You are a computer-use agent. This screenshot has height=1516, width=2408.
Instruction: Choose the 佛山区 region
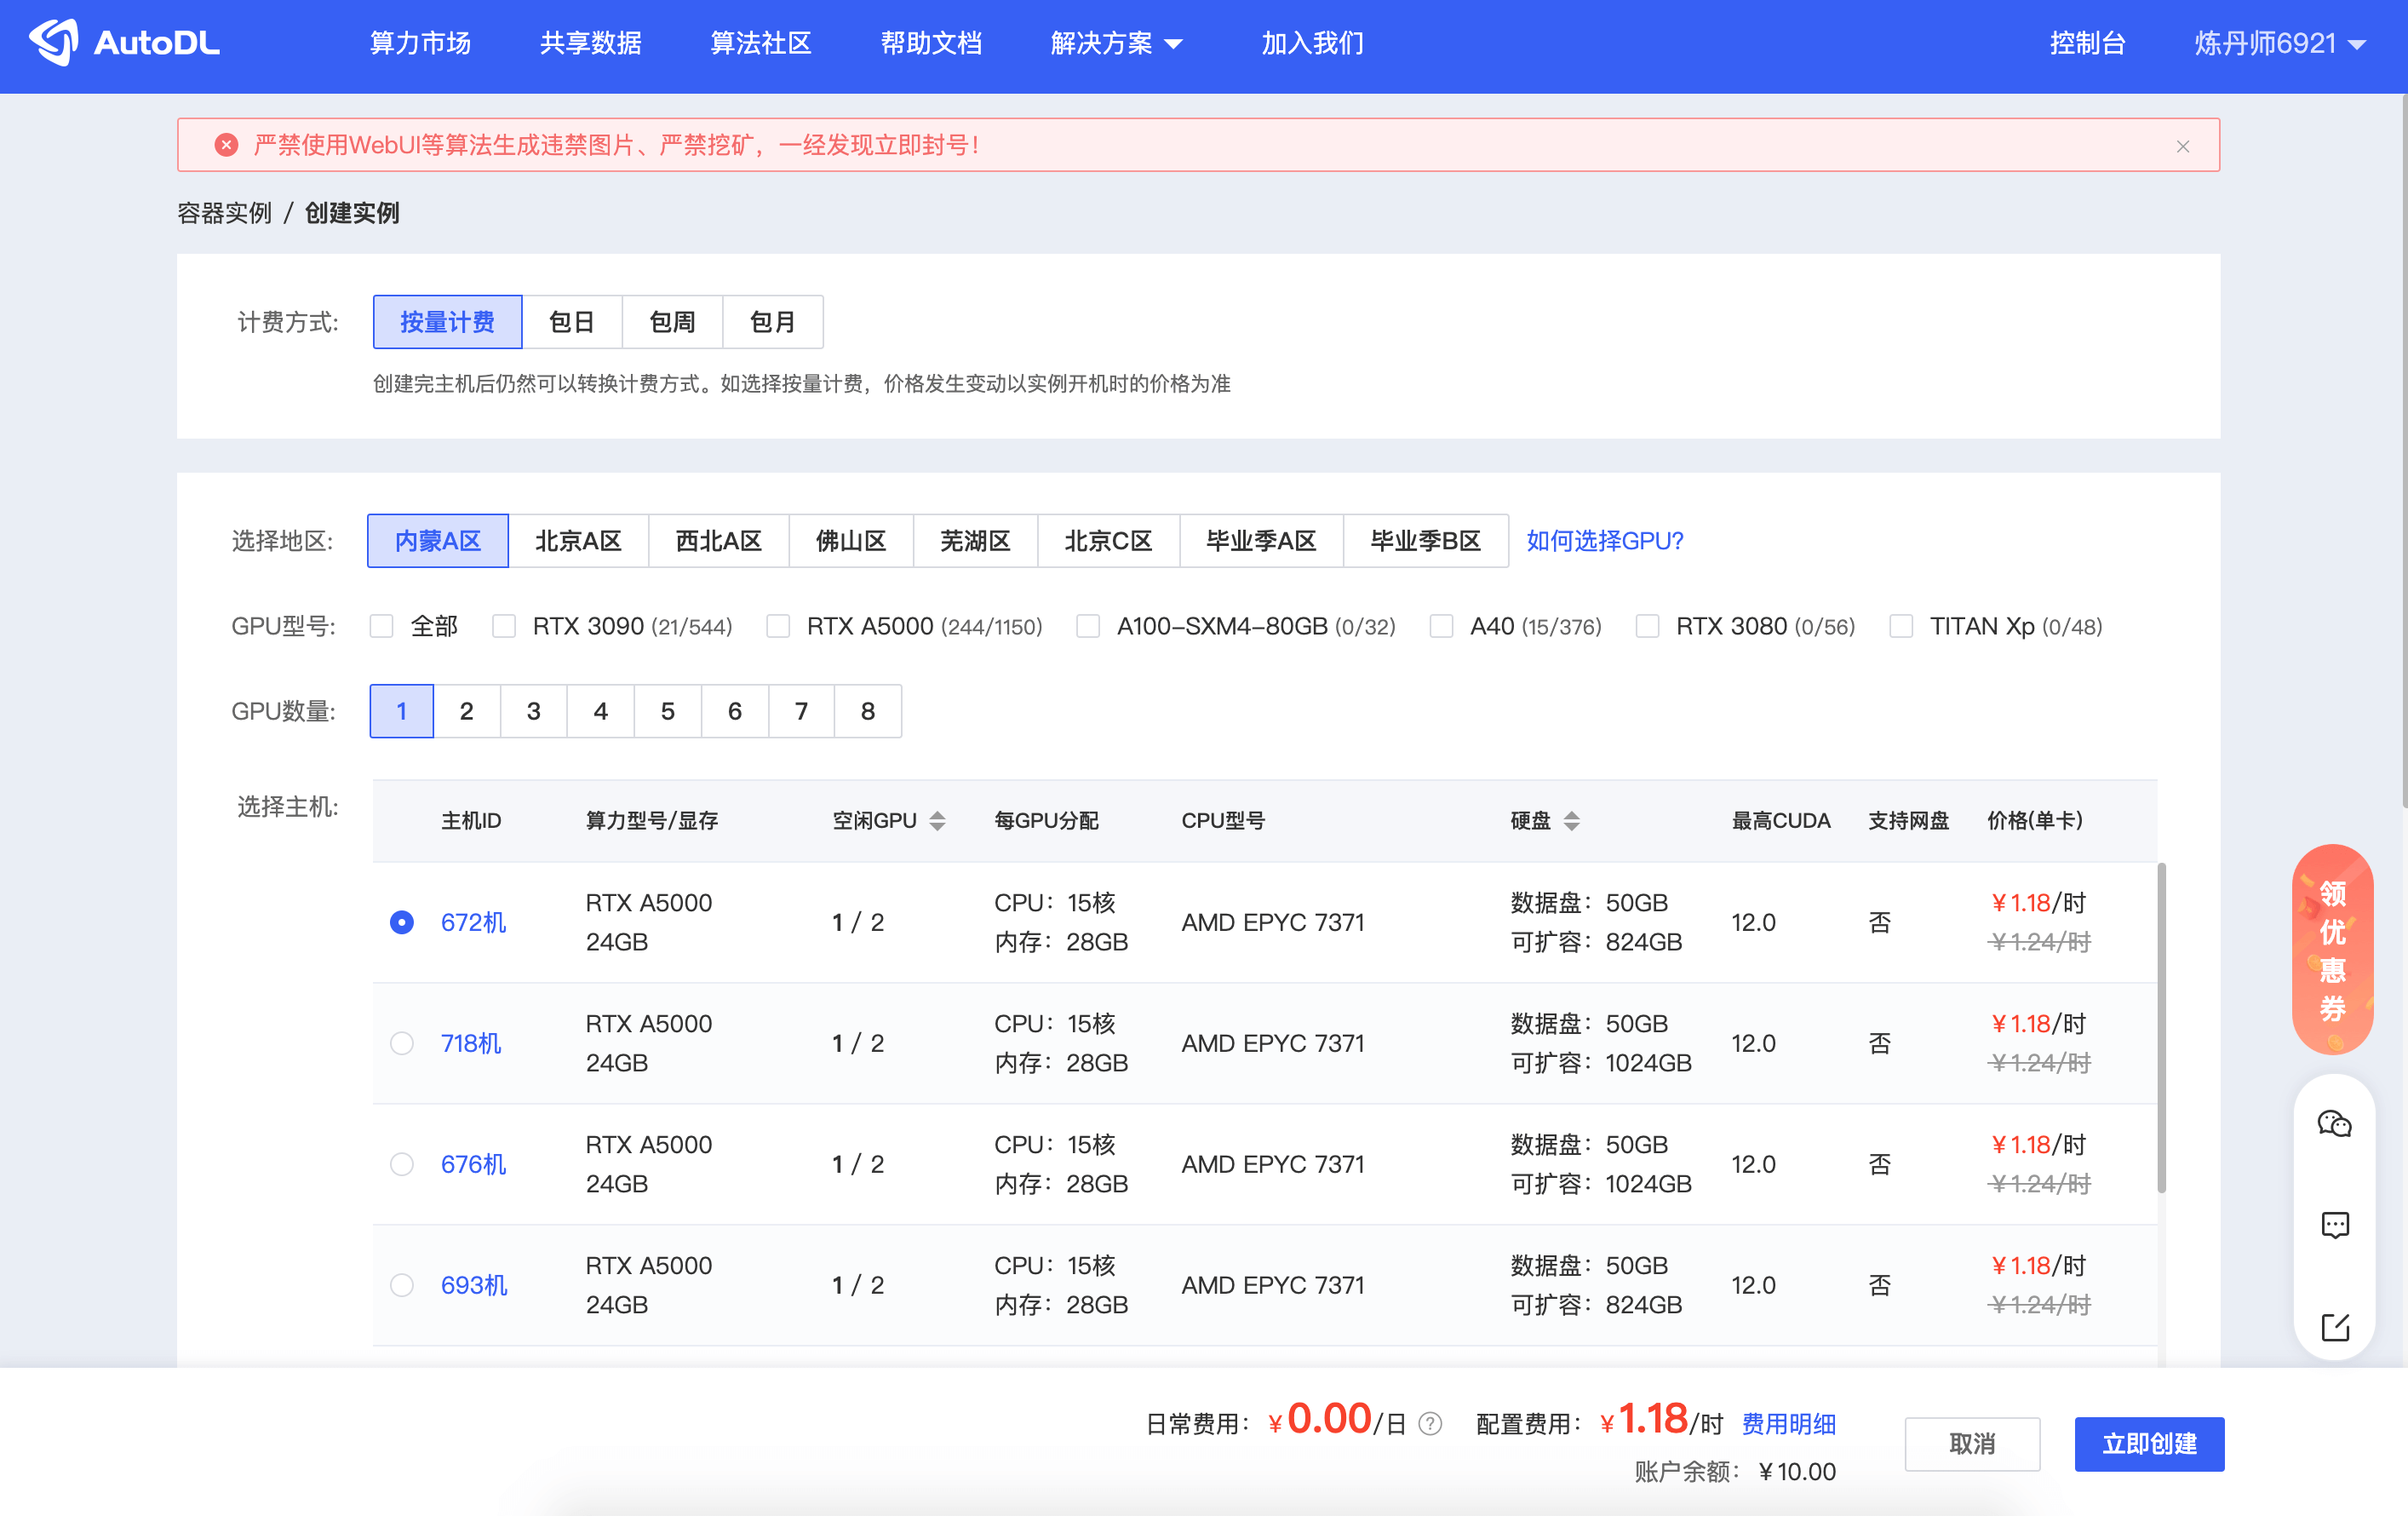click(851, 541)
